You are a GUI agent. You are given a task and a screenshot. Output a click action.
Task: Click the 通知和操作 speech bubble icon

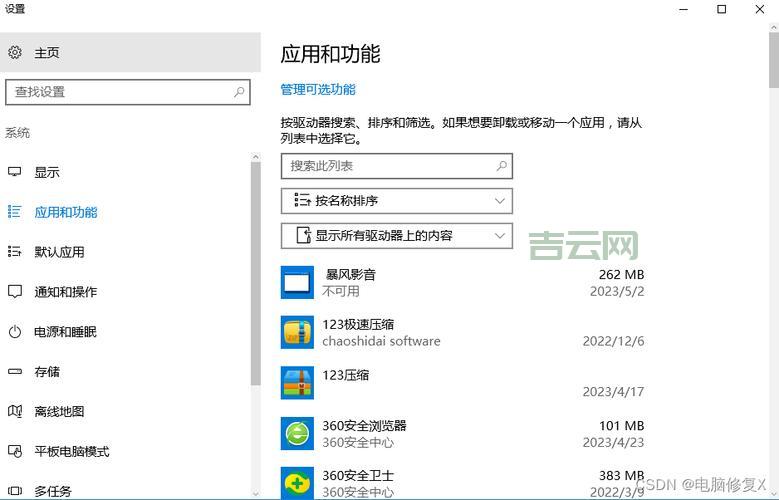tap(14, 291)
